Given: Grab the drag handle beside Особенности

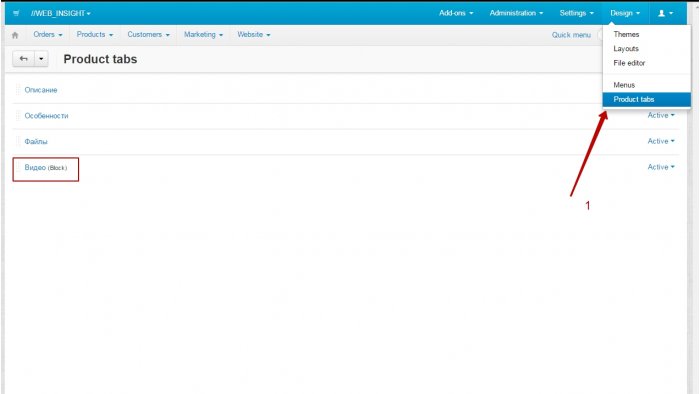Looking at the screenshot, I should [x=18, y=116].
